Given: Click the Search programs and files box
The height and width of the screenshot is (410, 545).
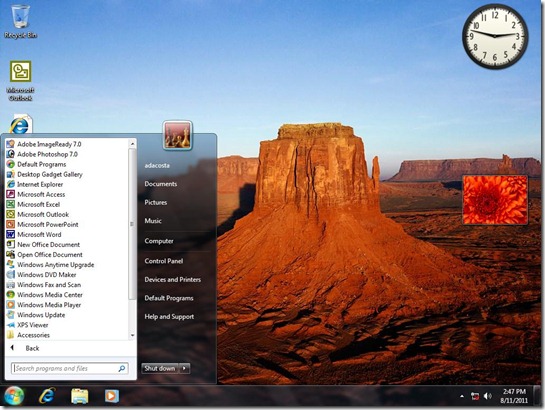Looking at the screenshot, I should tap(70, 368).
